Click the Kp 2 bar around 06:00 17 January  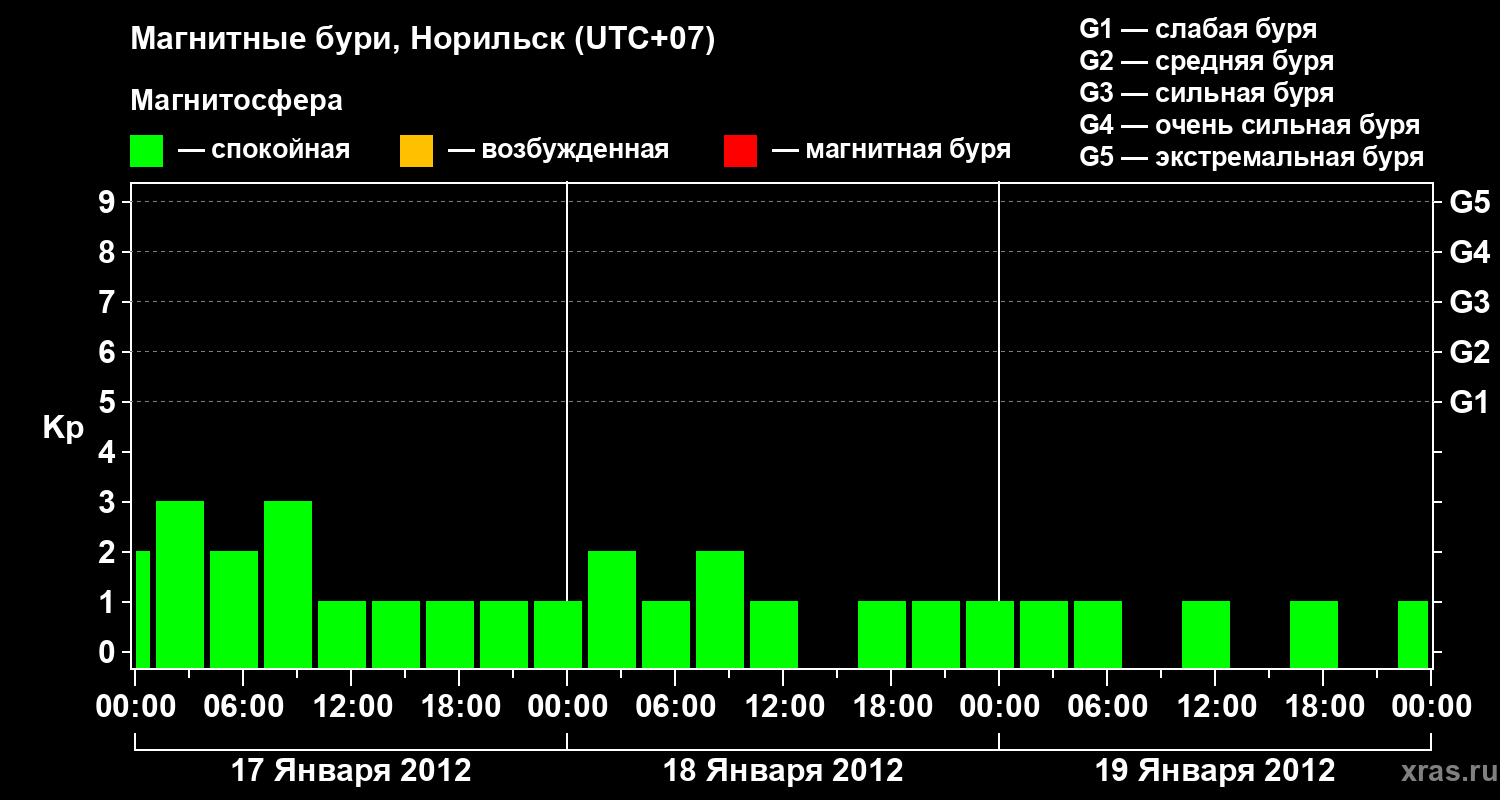pos(234,609)
